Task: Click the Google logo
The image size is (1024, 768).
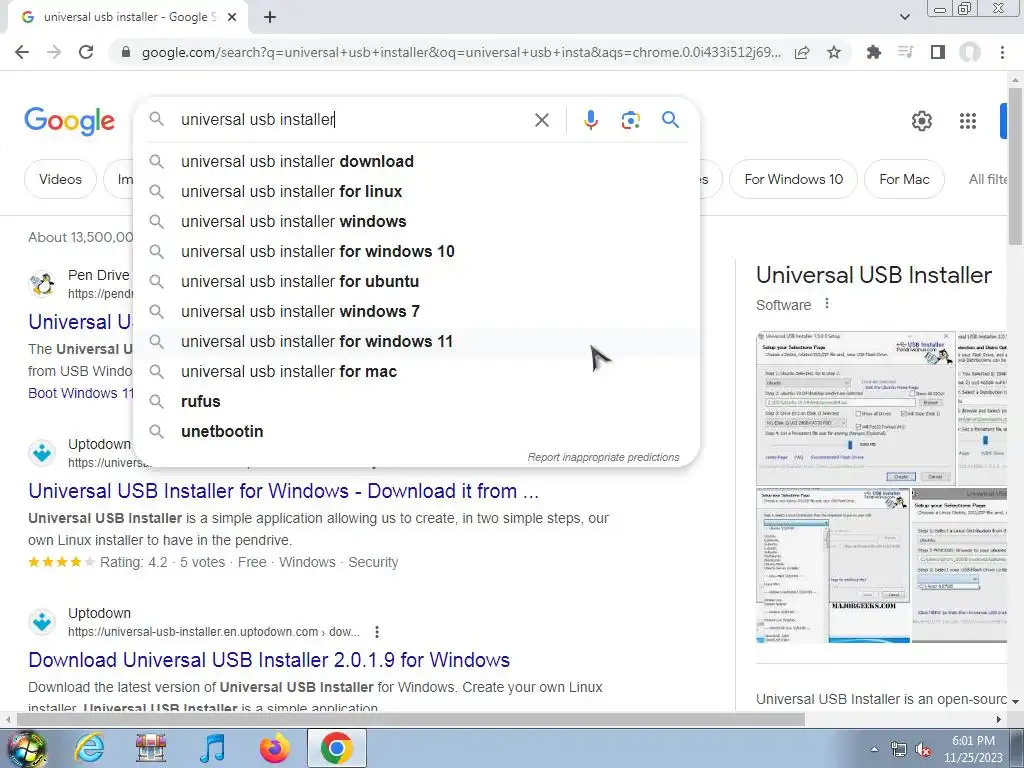Action: pyautogui.click(x=70, y=121)
